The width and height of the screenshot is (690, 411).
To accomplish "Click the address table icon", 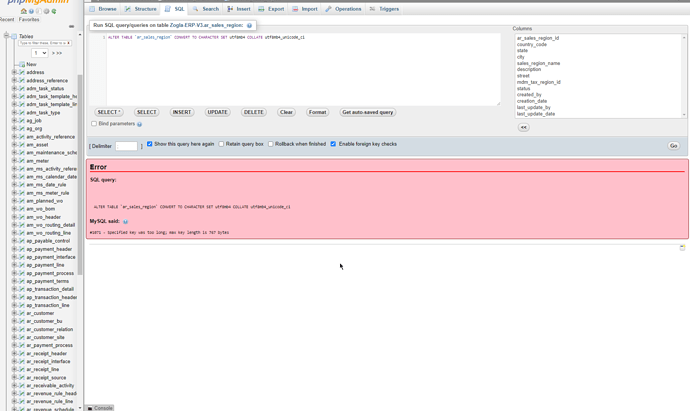I will (x=22, y=72).
